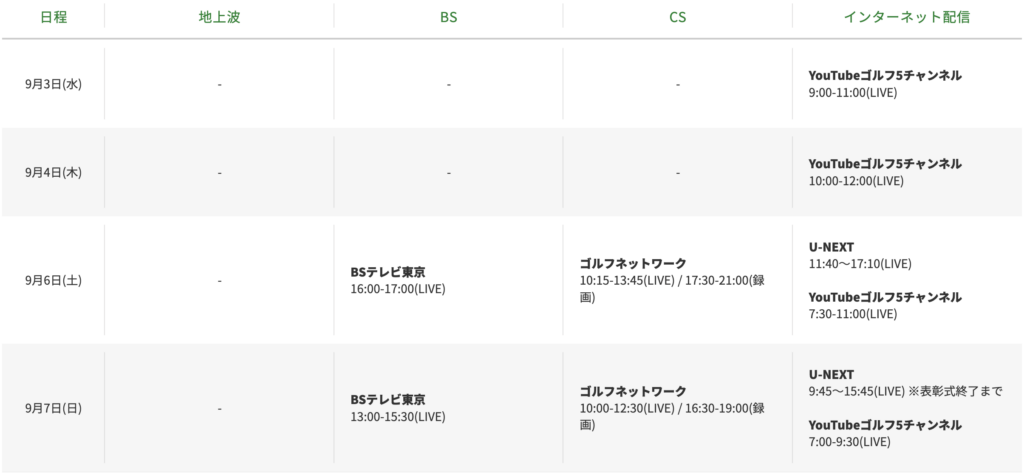Click ゴルフネットワーク entry starting at 10:00
Image resolution: width=1024 pixels, height=475 pixels.
pos(631,391)
